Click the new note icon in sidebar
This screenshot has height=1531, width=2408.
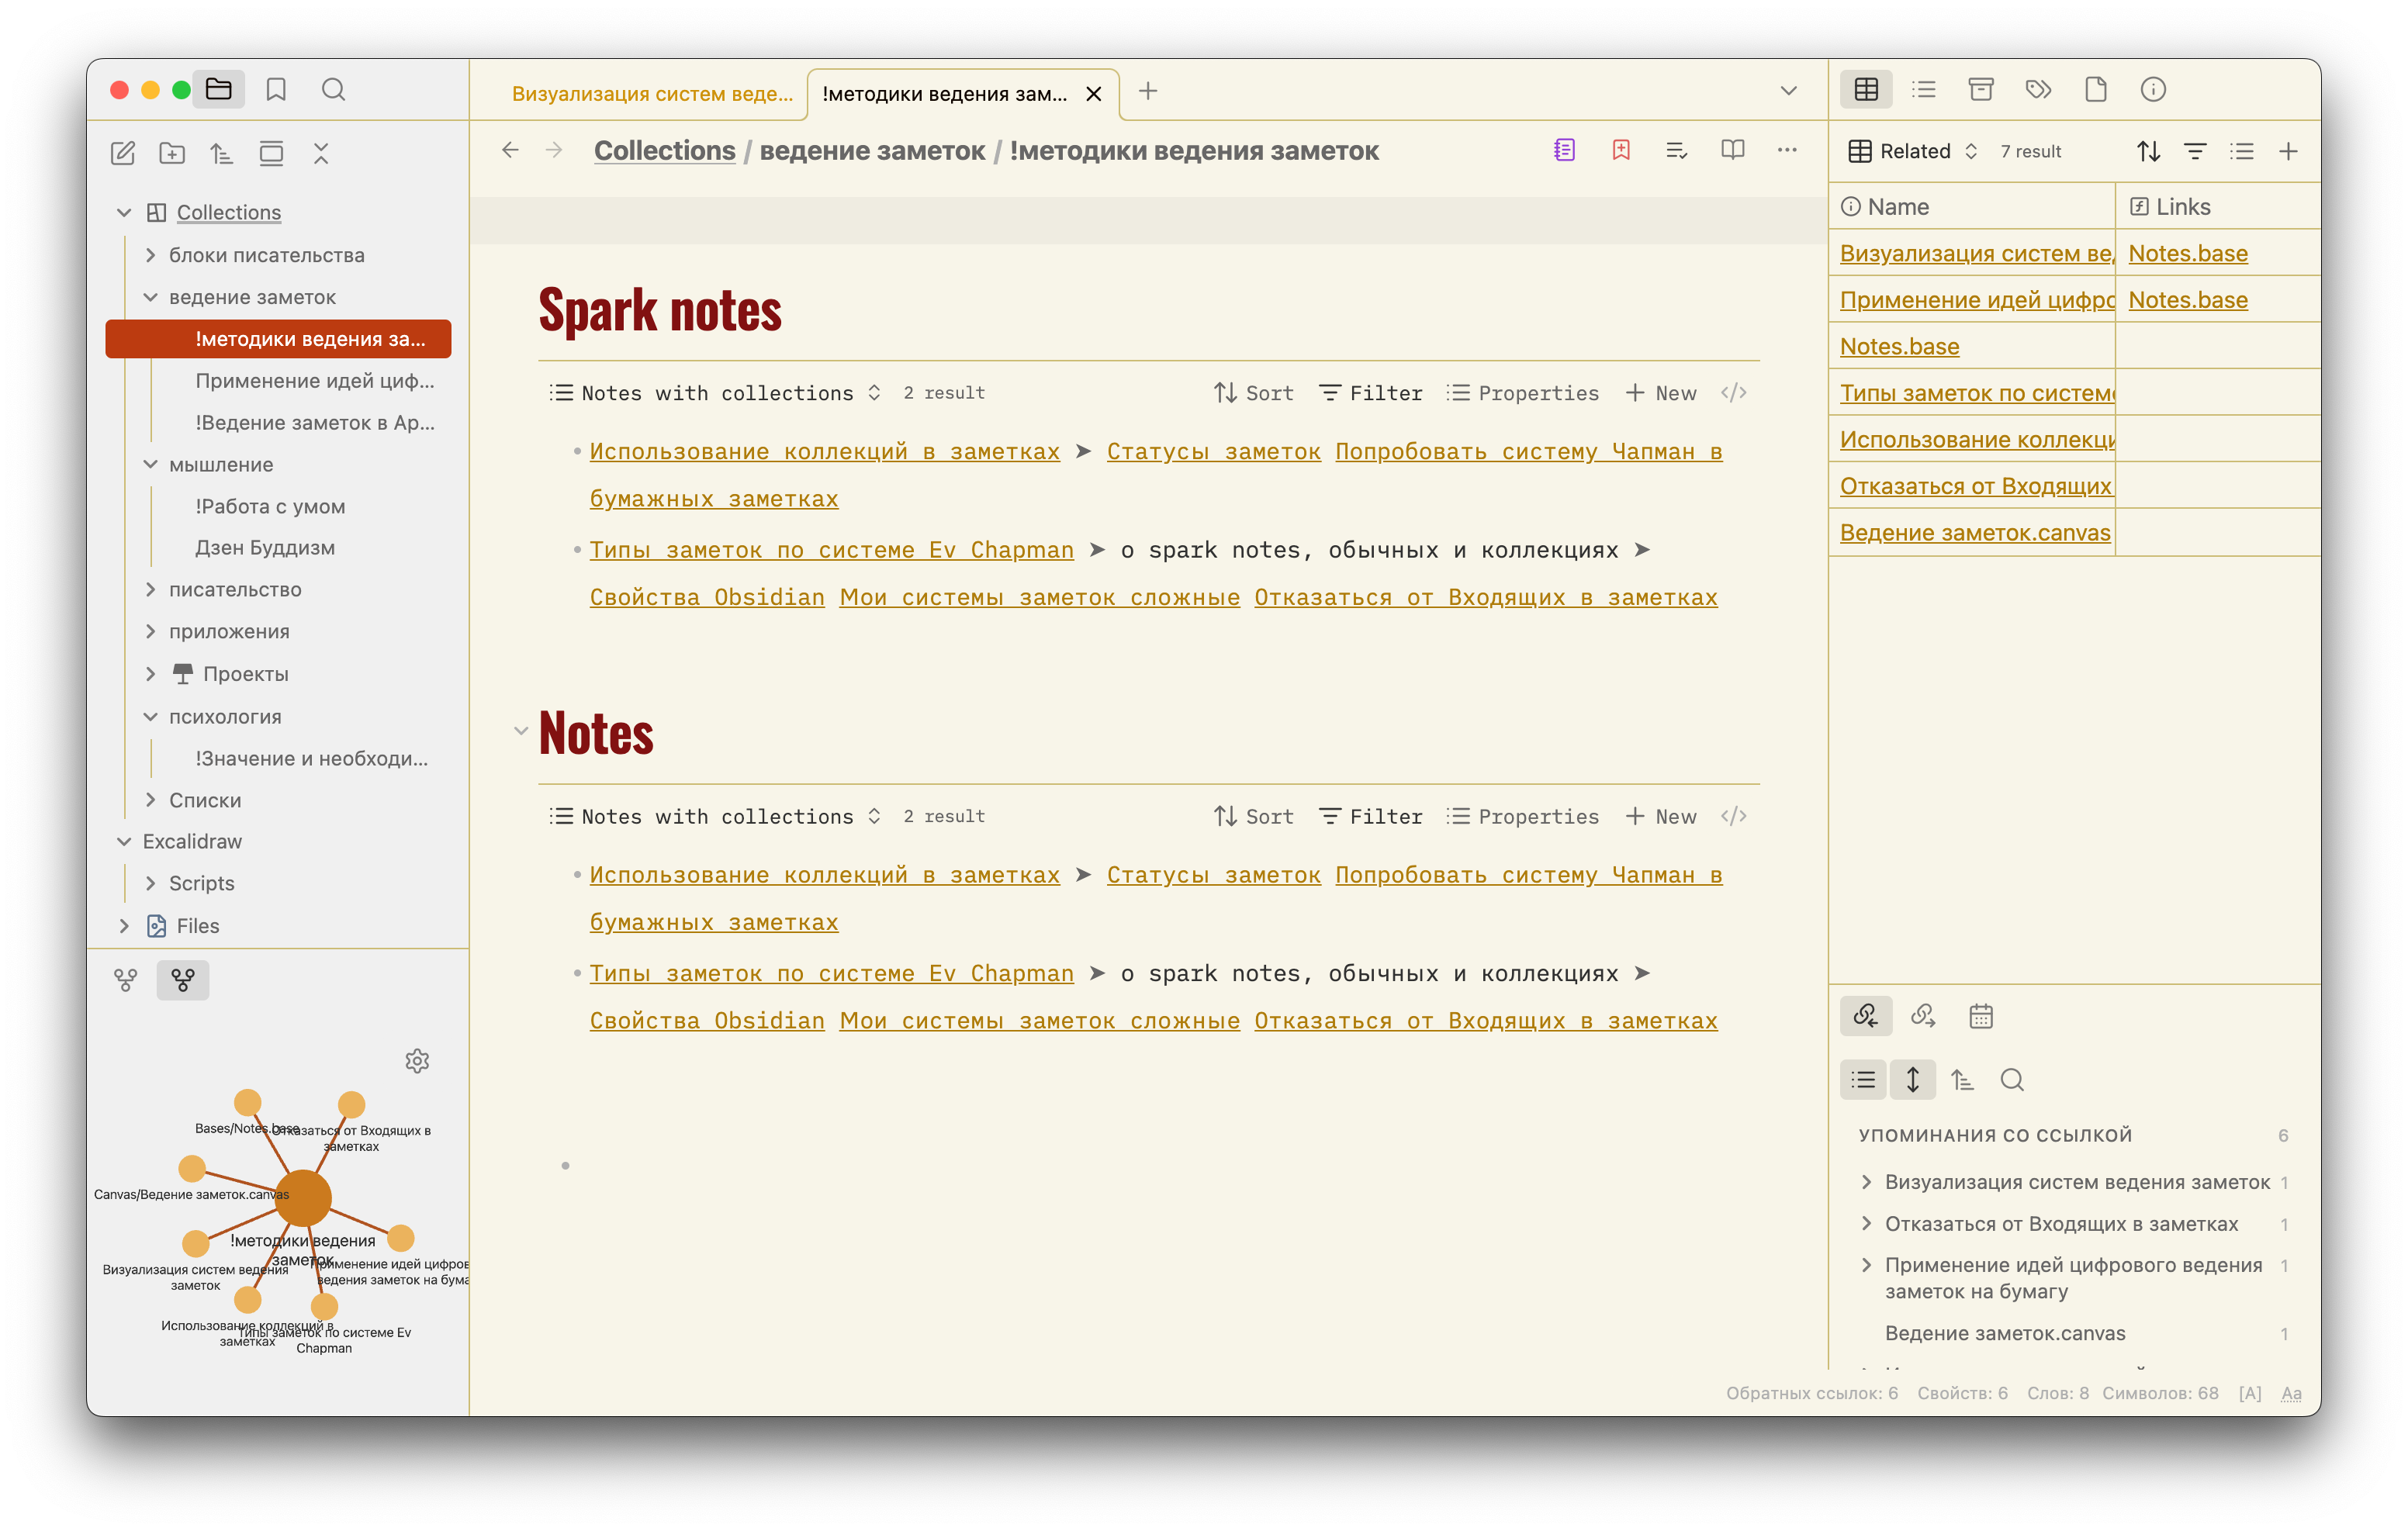click(122, 153)
